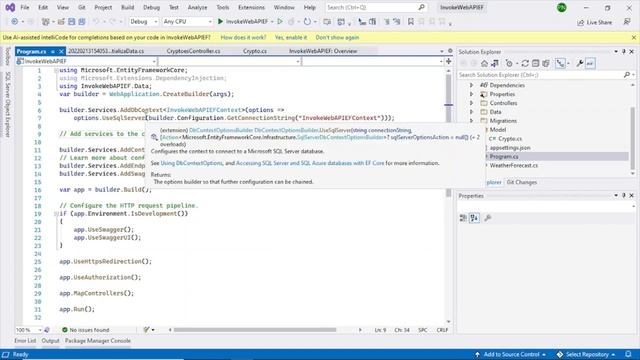Click the Undo toolbar icon
The image size is (640, 360).
(96, 22)
